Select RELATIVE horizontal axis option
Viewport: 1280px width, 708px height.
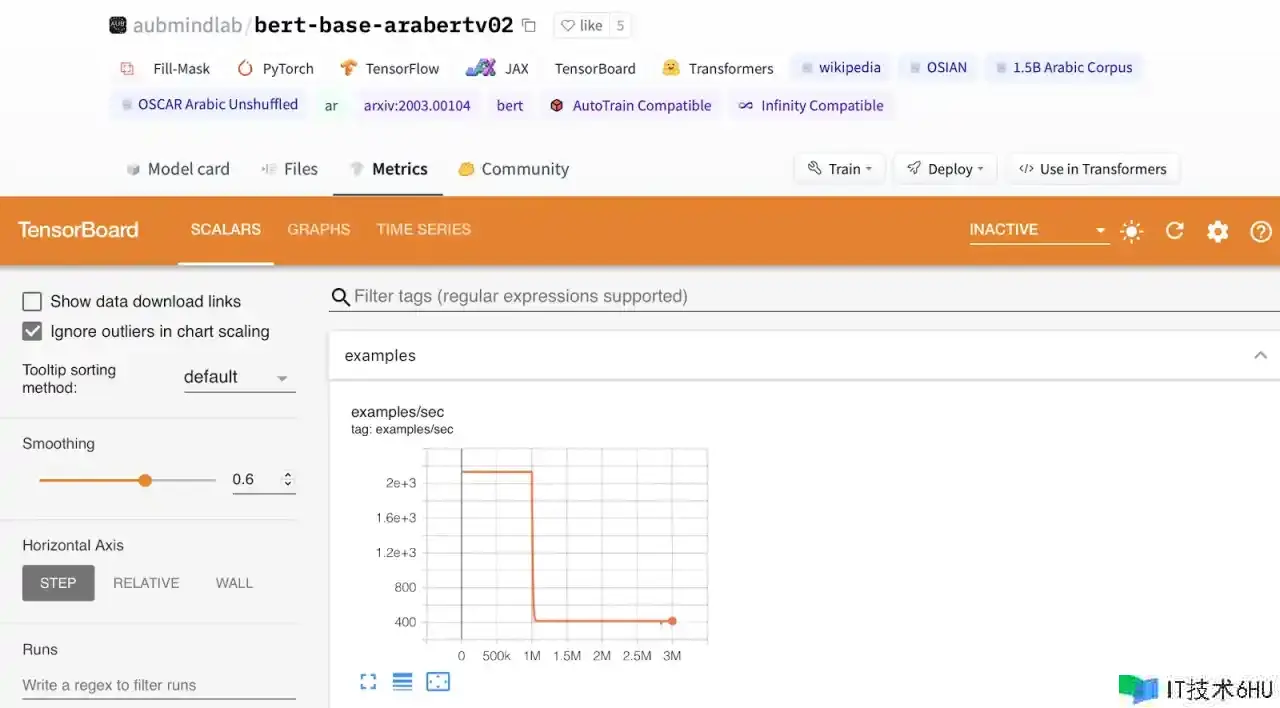[x=146, y=583]
